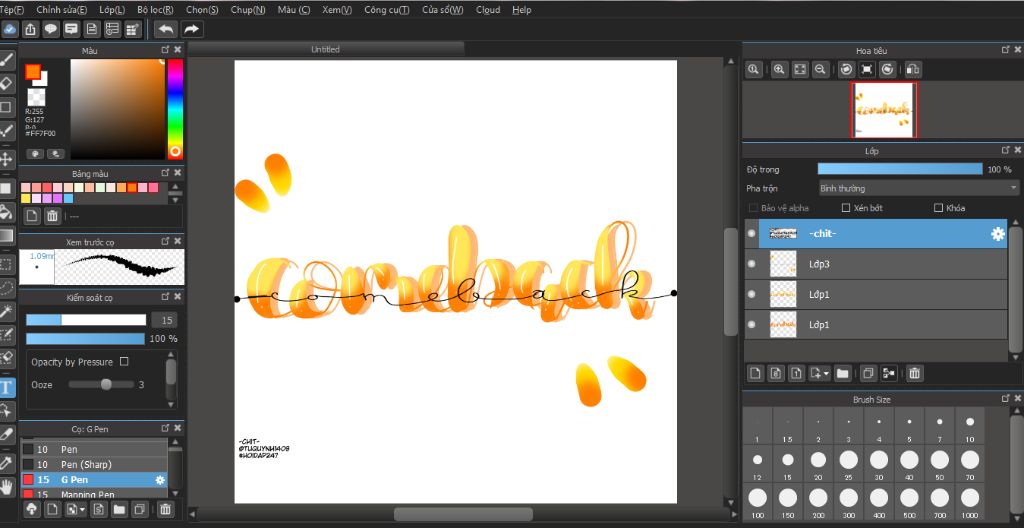The width and height of the screenshot is (1024, 528).
Task: Click the navigator preview thumbnail
Action: tap(884, 110)
